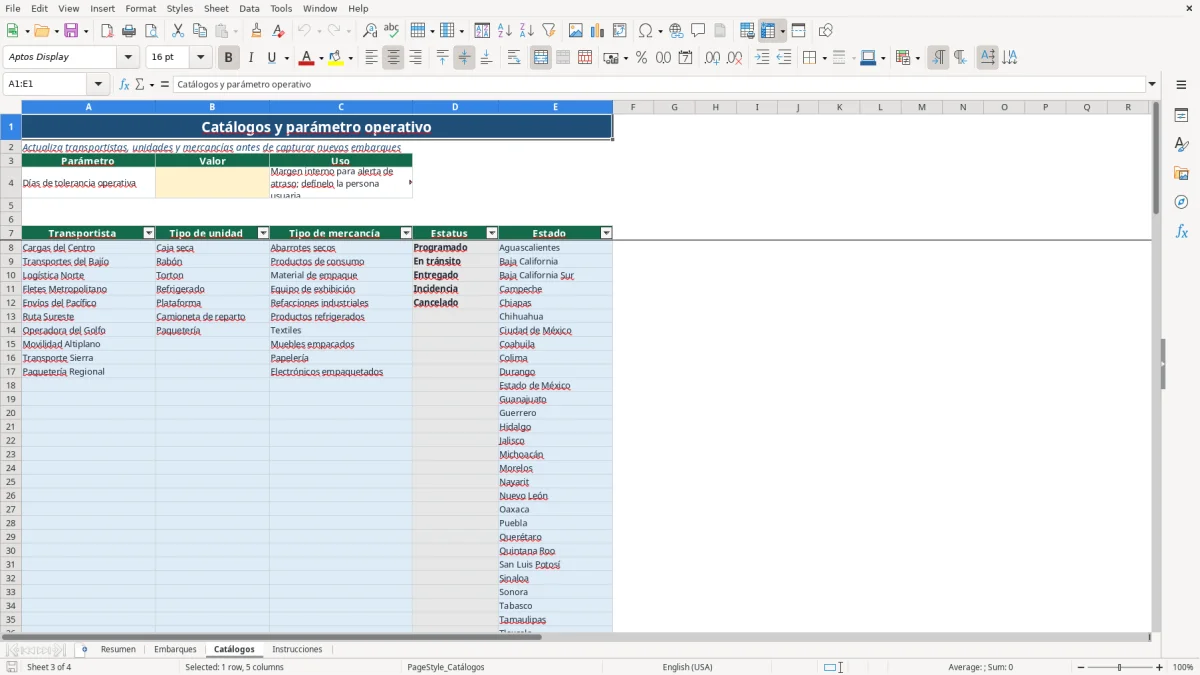The width and height of the screenshot is (1200, 675).
Task: Click the Save document icon
Action: (71, 31)
